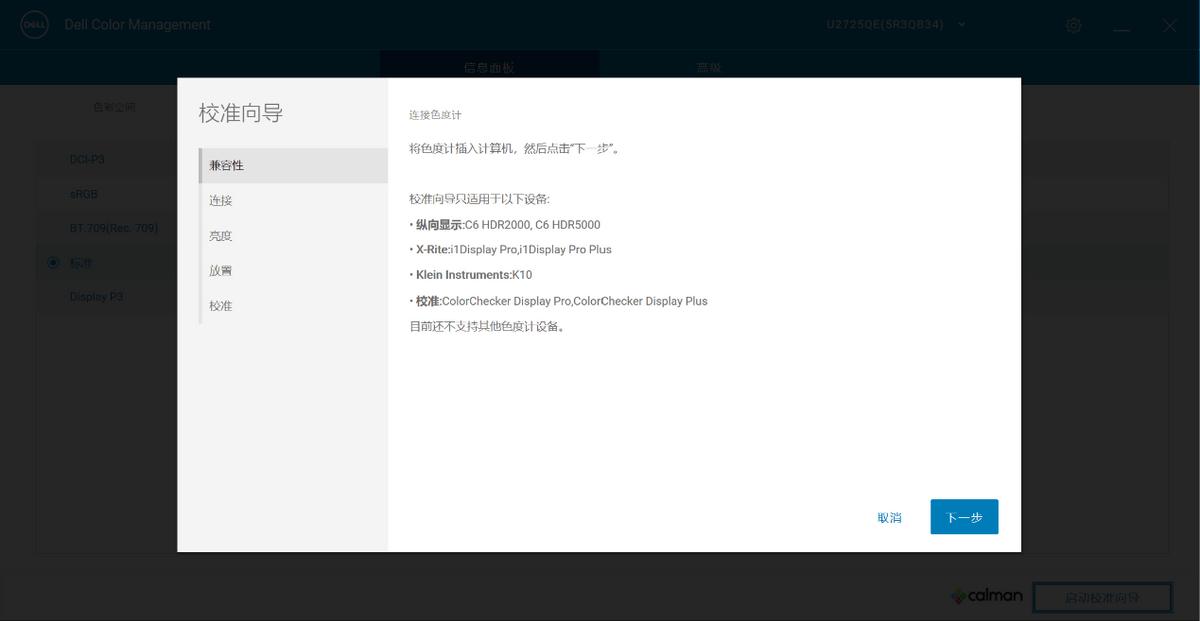Select the 兼容性 step in the wizard
This screenshot has width=1200, height=621.
(x=293, y=165)
